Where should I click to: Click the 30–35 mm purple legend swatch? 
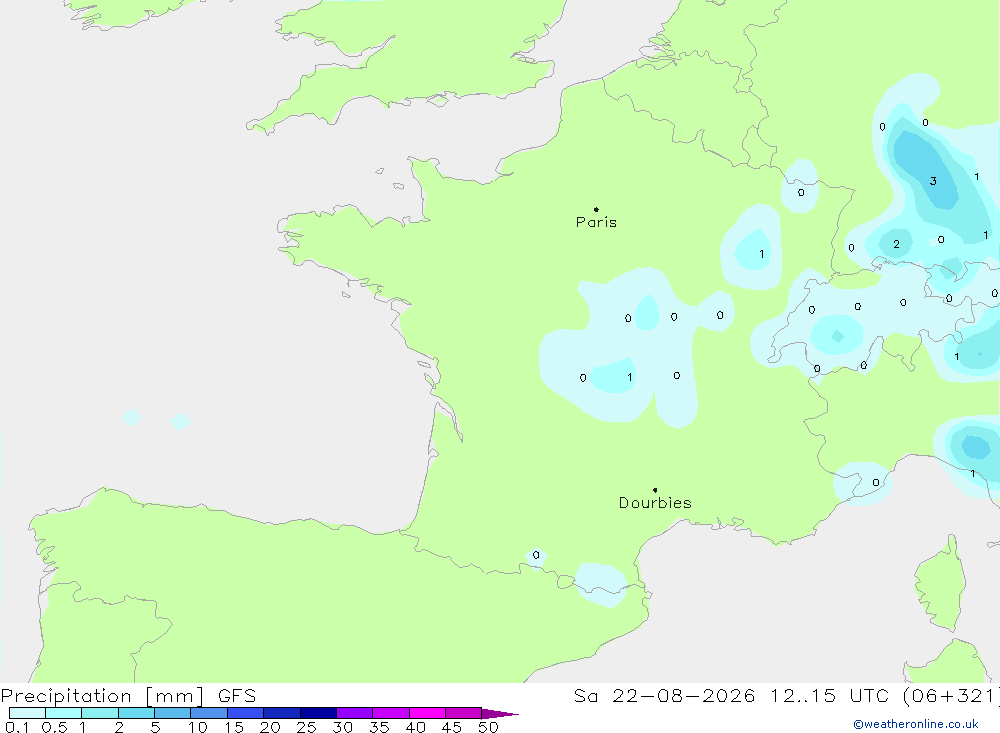[355, 713]
